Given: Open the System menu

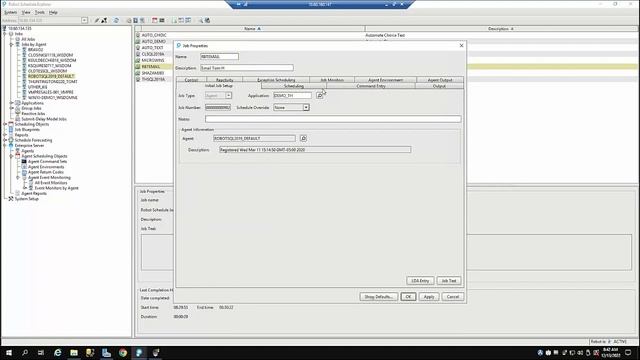Looking at the screenshot, I should point(10,12).
